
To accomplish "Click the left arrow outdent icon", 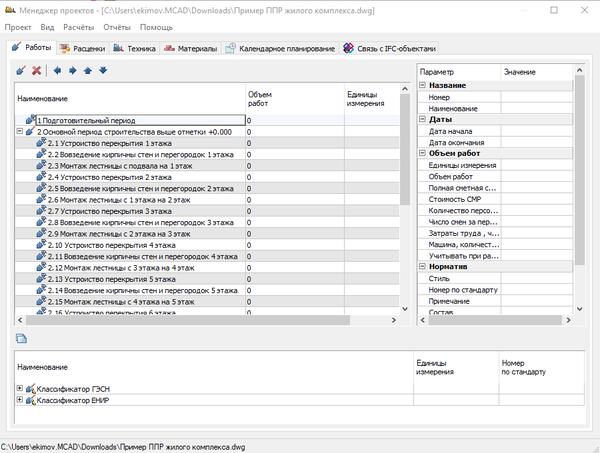I will 57,70.
